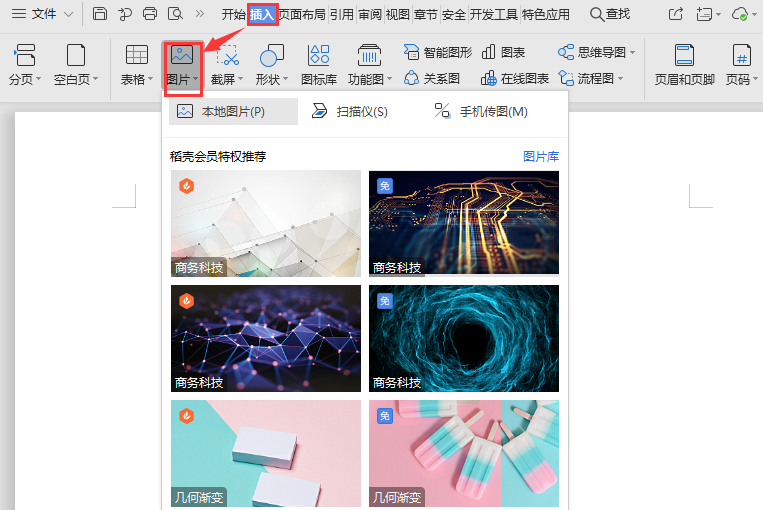Screen dimensions: 763x510
Task: Choose 手机传图(M) phone transfer option
Action: (x=481, y=111)
